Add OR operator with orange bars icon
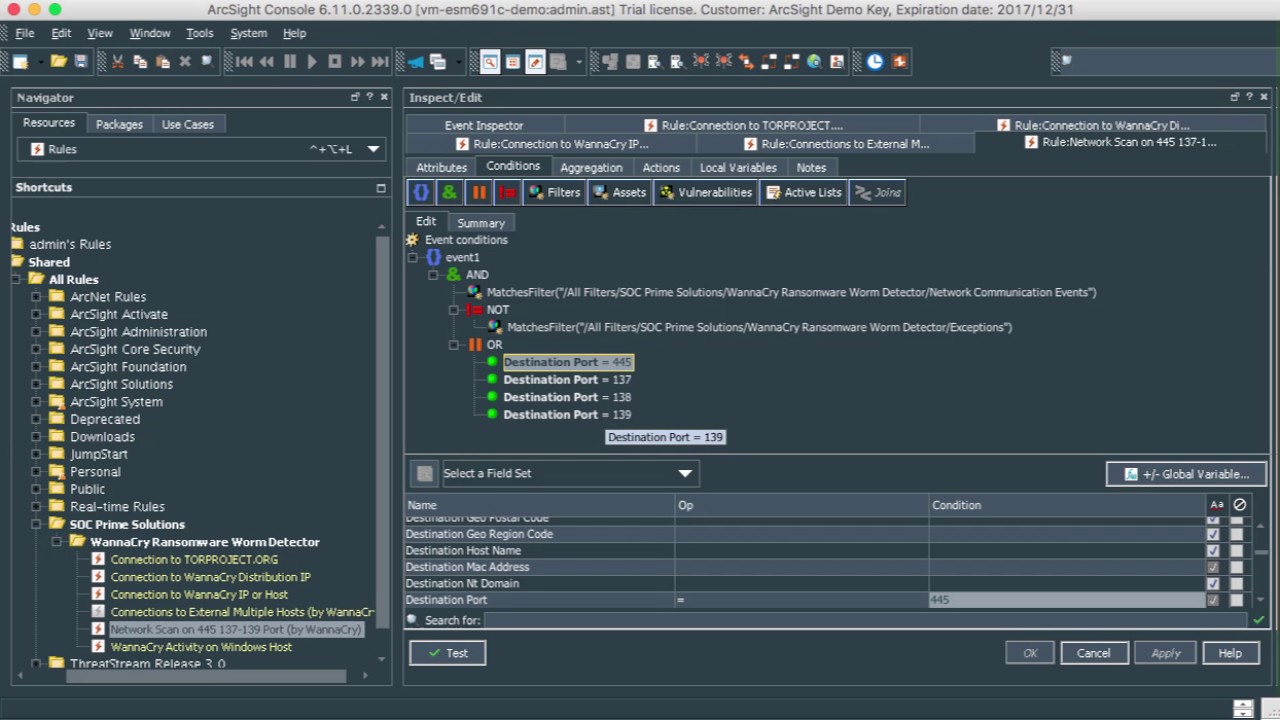This screenshot has height=720, width=1280. point(479,192)
